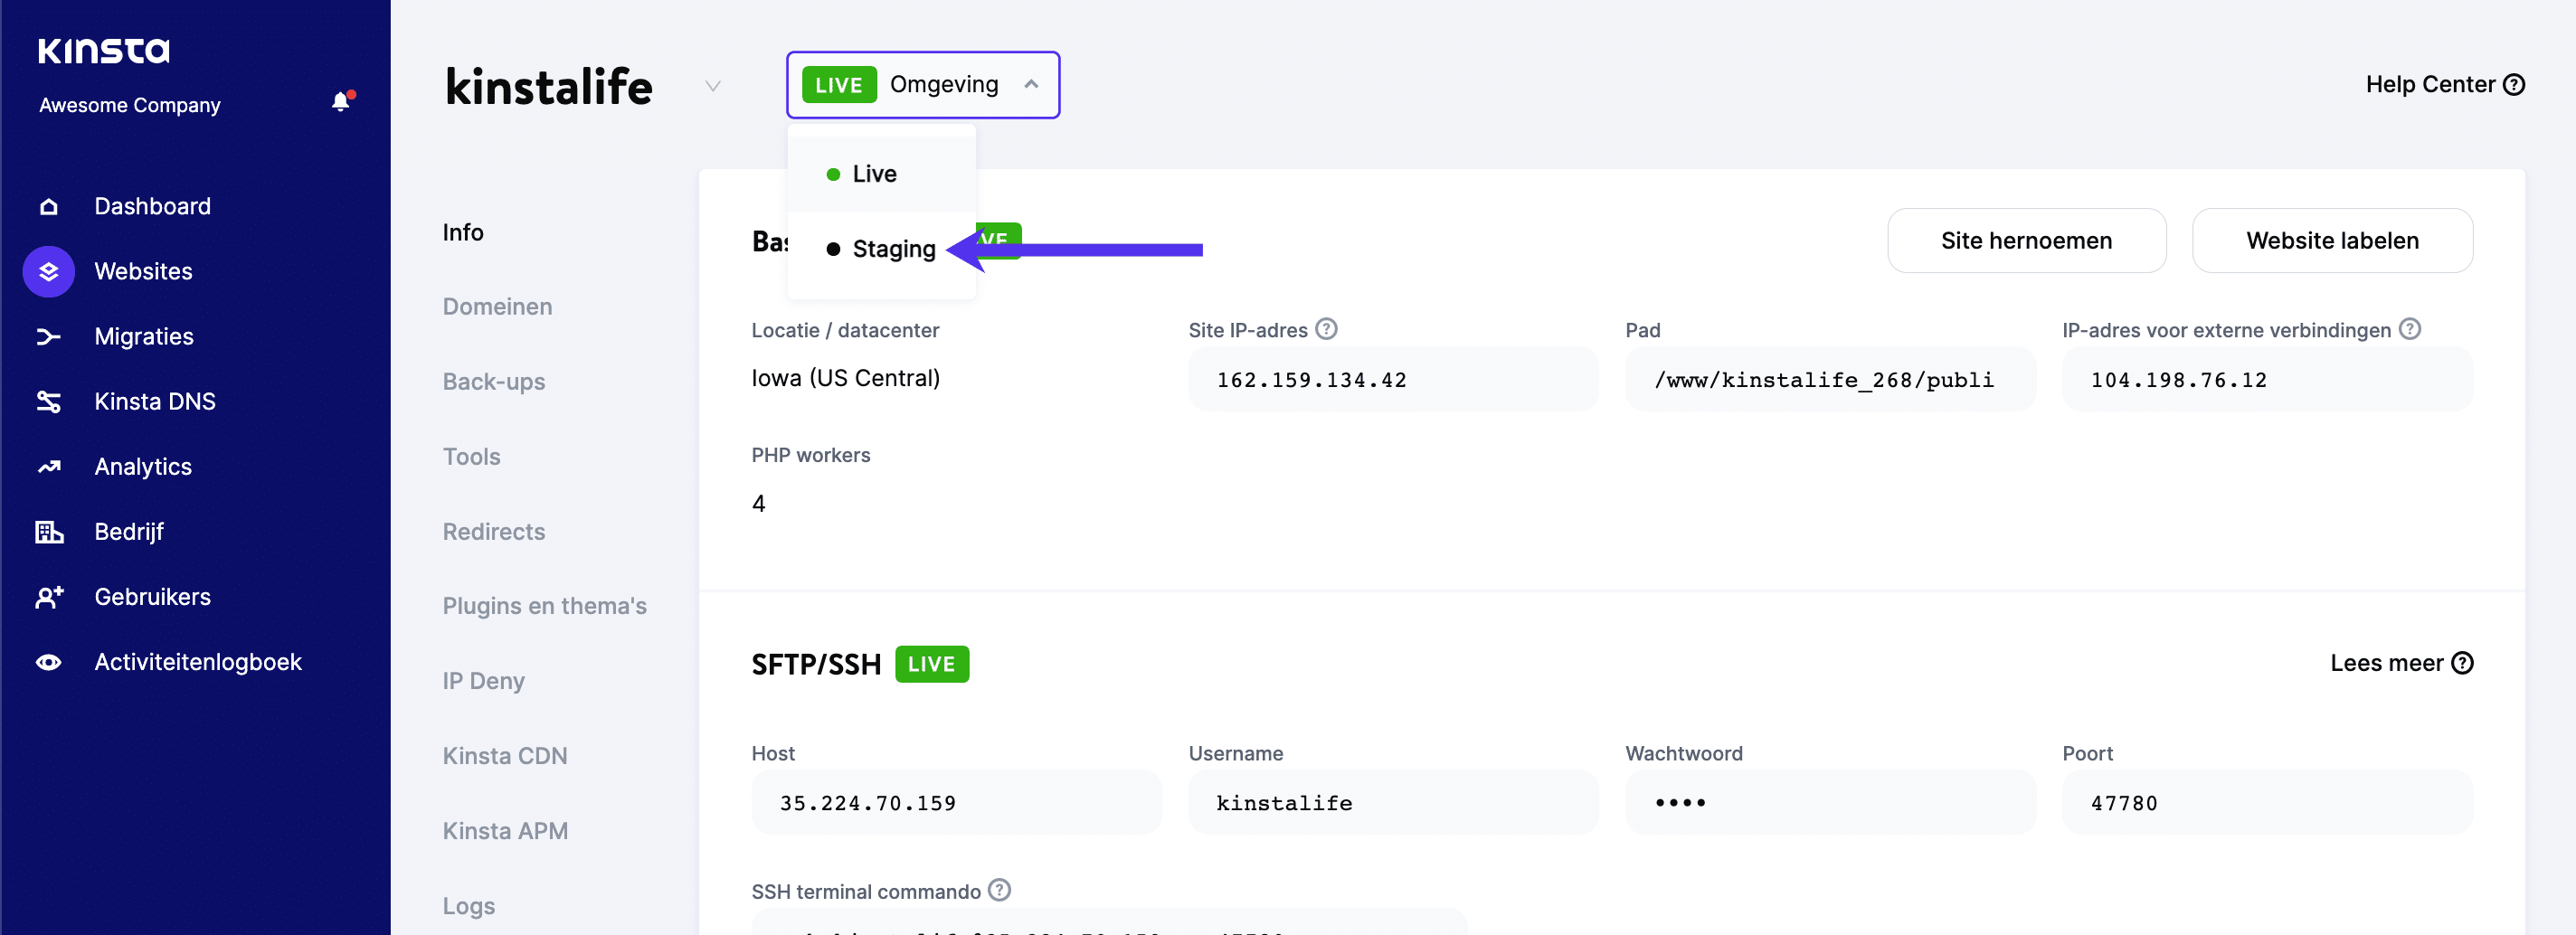The image size is (2576, 935).
Task: Click the Gebruikers add-user icon
Action: pos(48,597)
